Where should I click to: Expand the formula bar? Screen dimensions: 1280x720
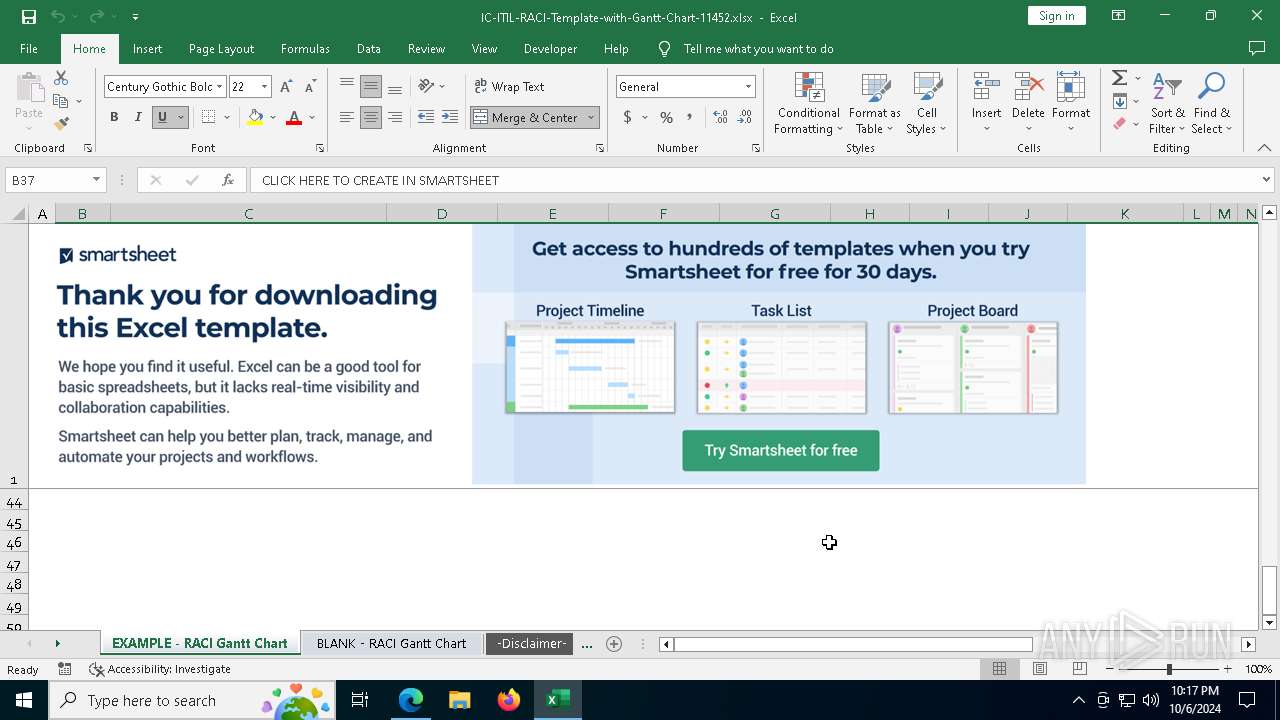tap(1266, 180)
